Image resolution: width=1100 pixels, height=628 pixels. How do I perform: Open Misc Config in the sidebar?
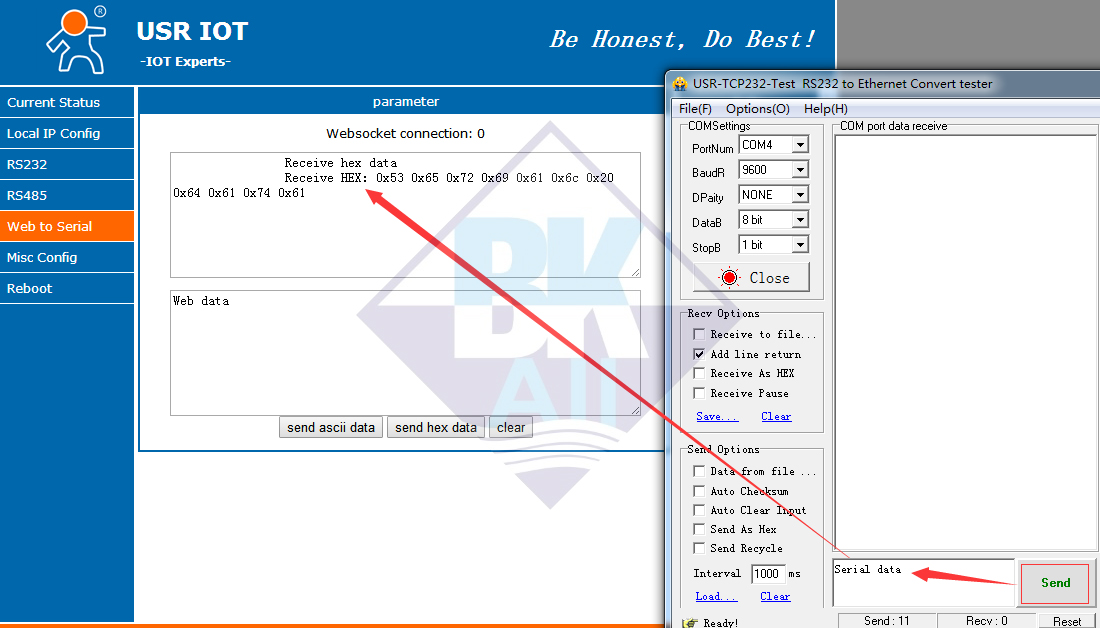[x=67, y=257]
